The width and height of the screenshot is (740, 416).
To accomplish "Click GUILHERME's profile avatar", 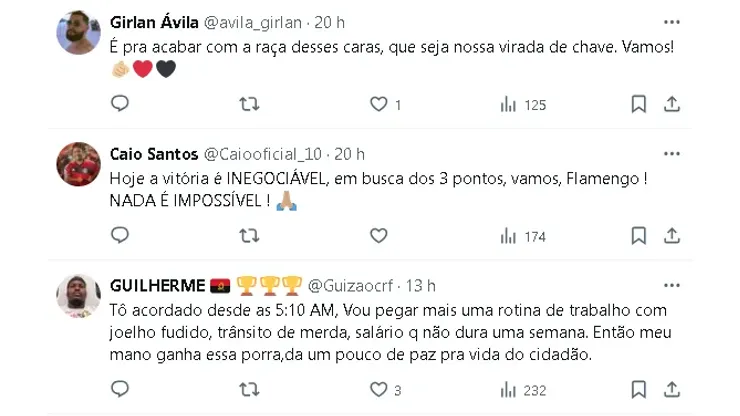I will click(x=78, y=296).
